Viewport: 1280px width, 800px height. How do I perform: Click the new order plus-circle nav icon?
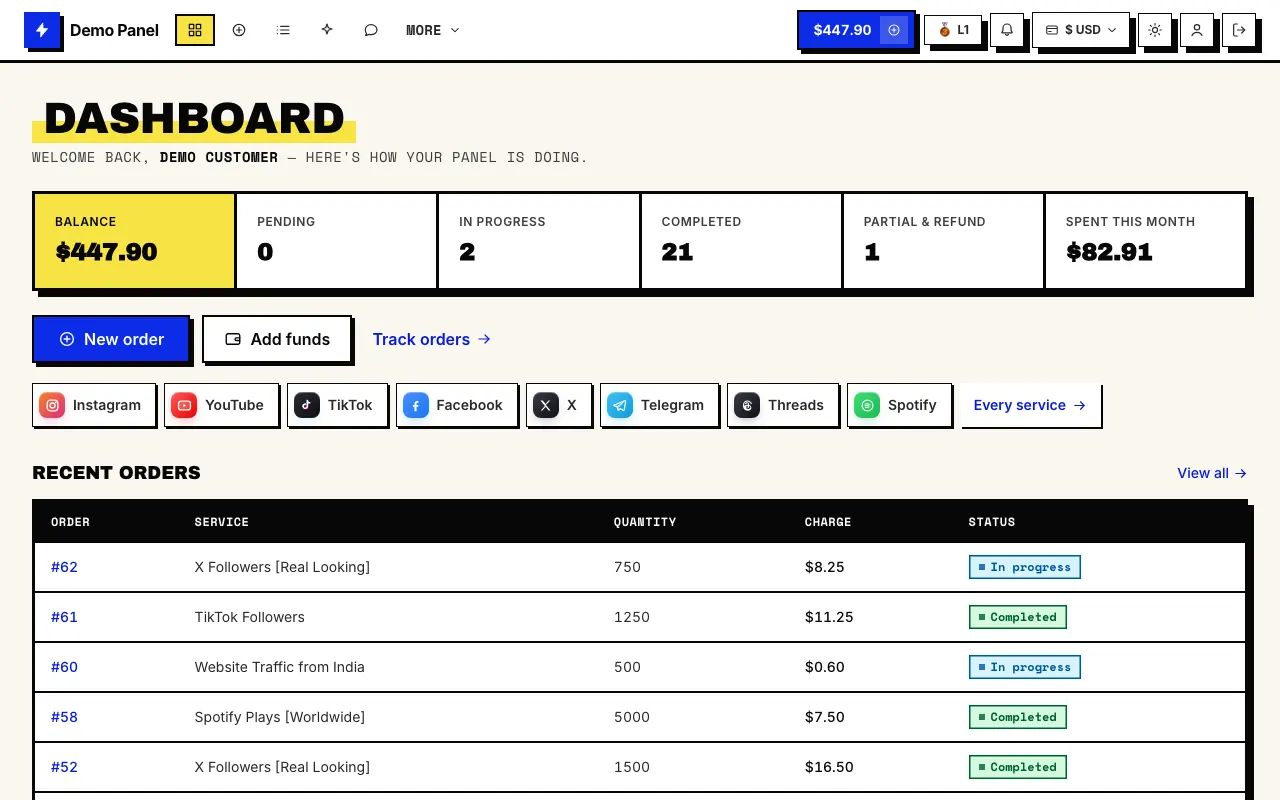239,30
